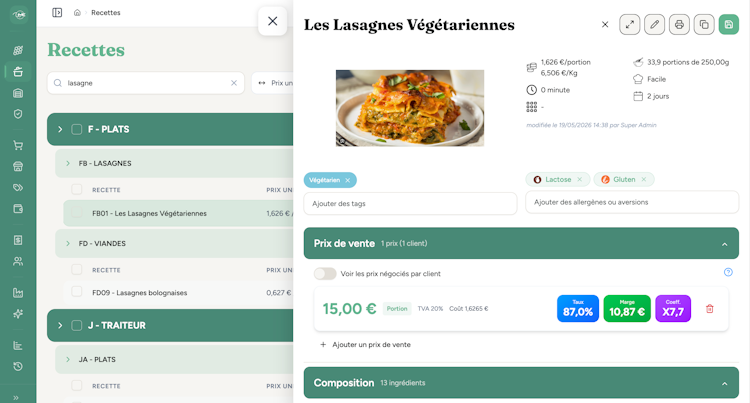Open the shopping cart sidebar icon
750x403 pixels.
pyautogui.click(x=18, y=145)
